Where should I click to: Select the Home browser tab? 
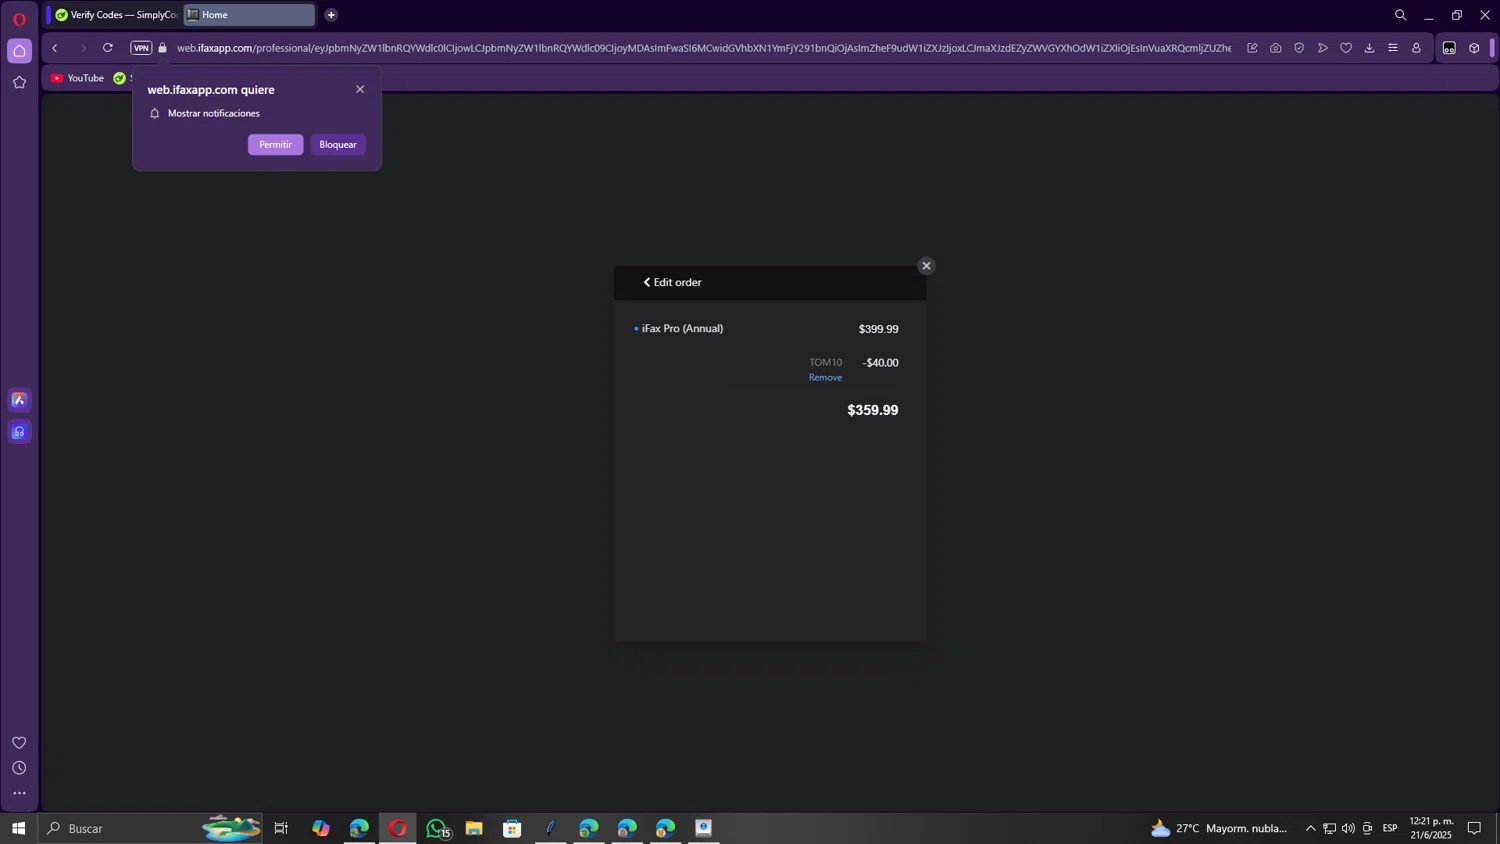249,15
